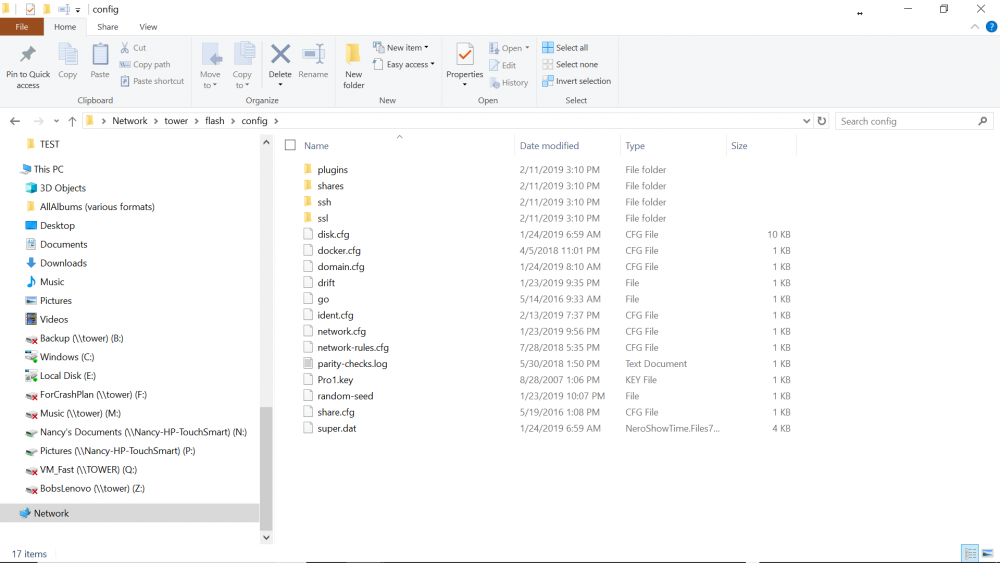
Task: Click Invert selection in ribbon
Action: tap(577, 81)
